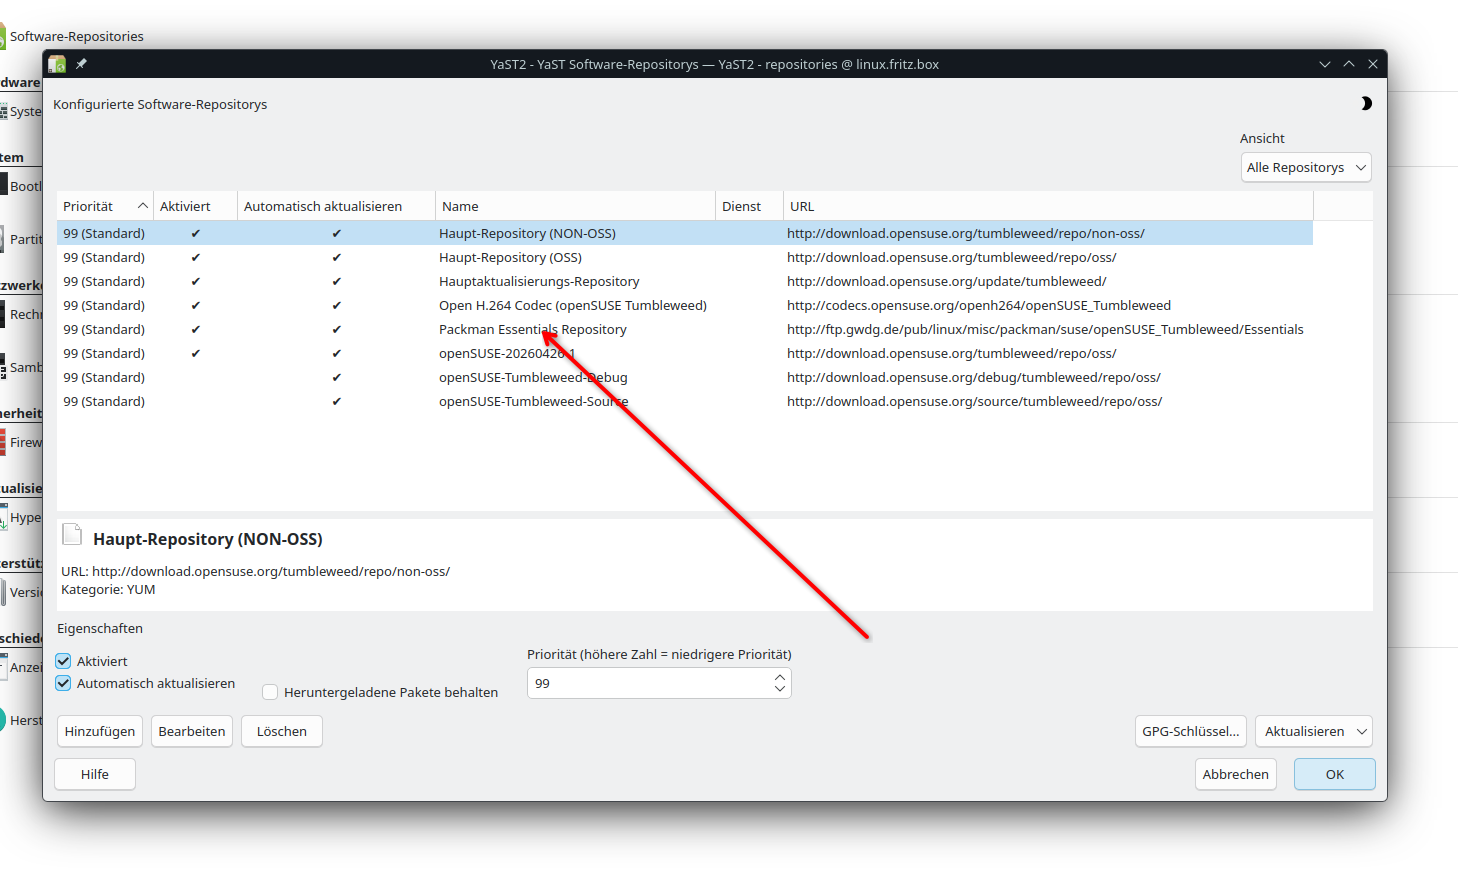
Task: Click auto-refresh checkmark in openSUSE-Tumbleweed-Debug row
Action: [337, 377]
